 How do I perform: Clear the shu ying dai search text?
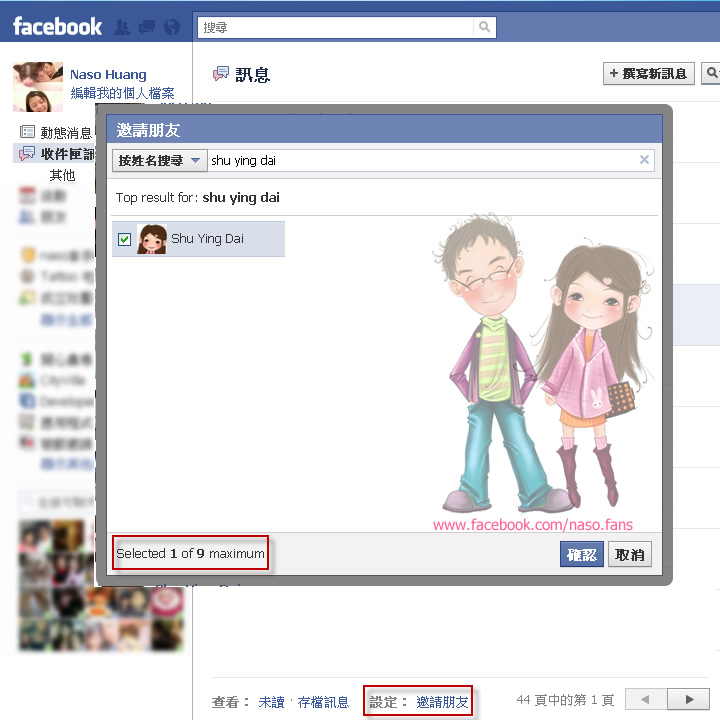point(644,160)
